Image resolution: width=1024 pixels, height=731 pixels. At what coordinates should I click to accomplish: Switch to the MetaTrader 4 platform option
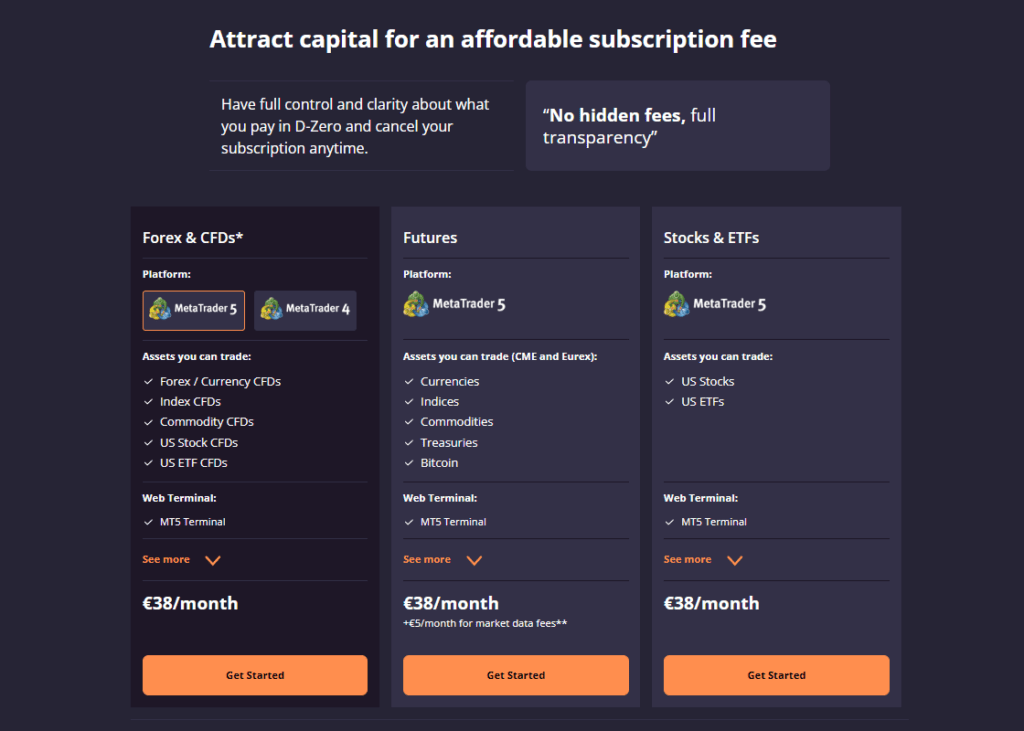(304, 310)
